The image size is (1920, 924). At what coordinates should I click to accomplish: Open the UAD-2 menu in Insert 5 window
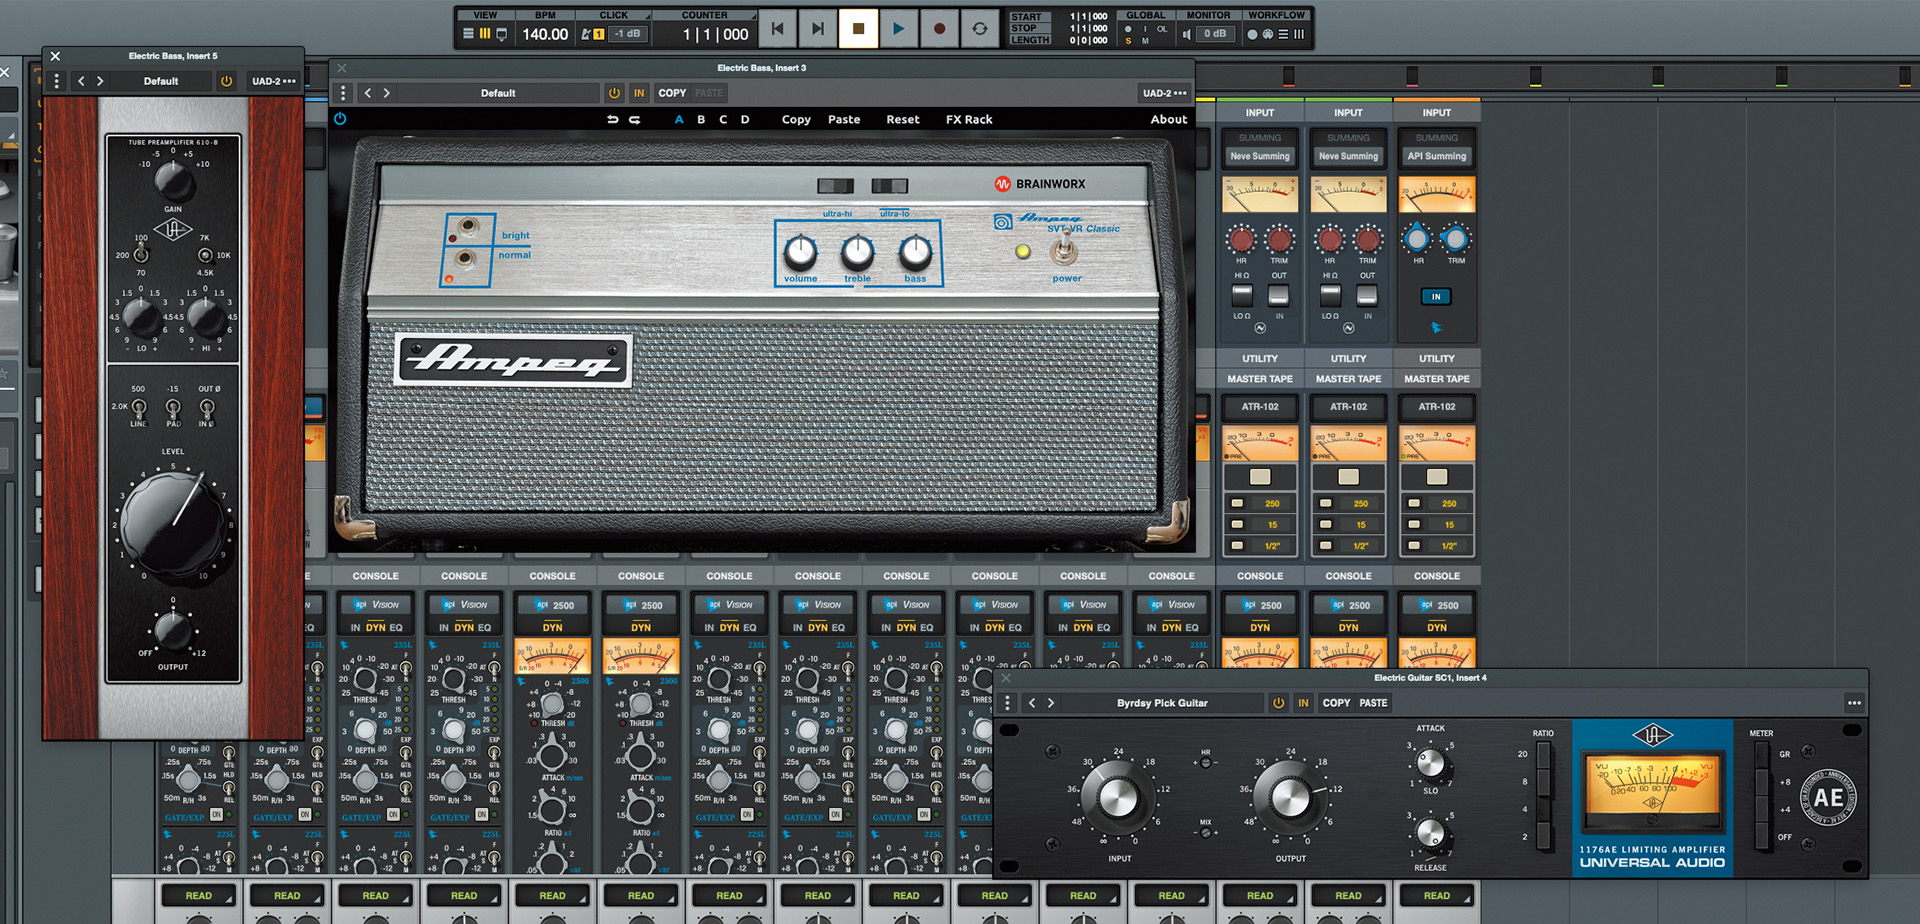click(x=273, y=81)
